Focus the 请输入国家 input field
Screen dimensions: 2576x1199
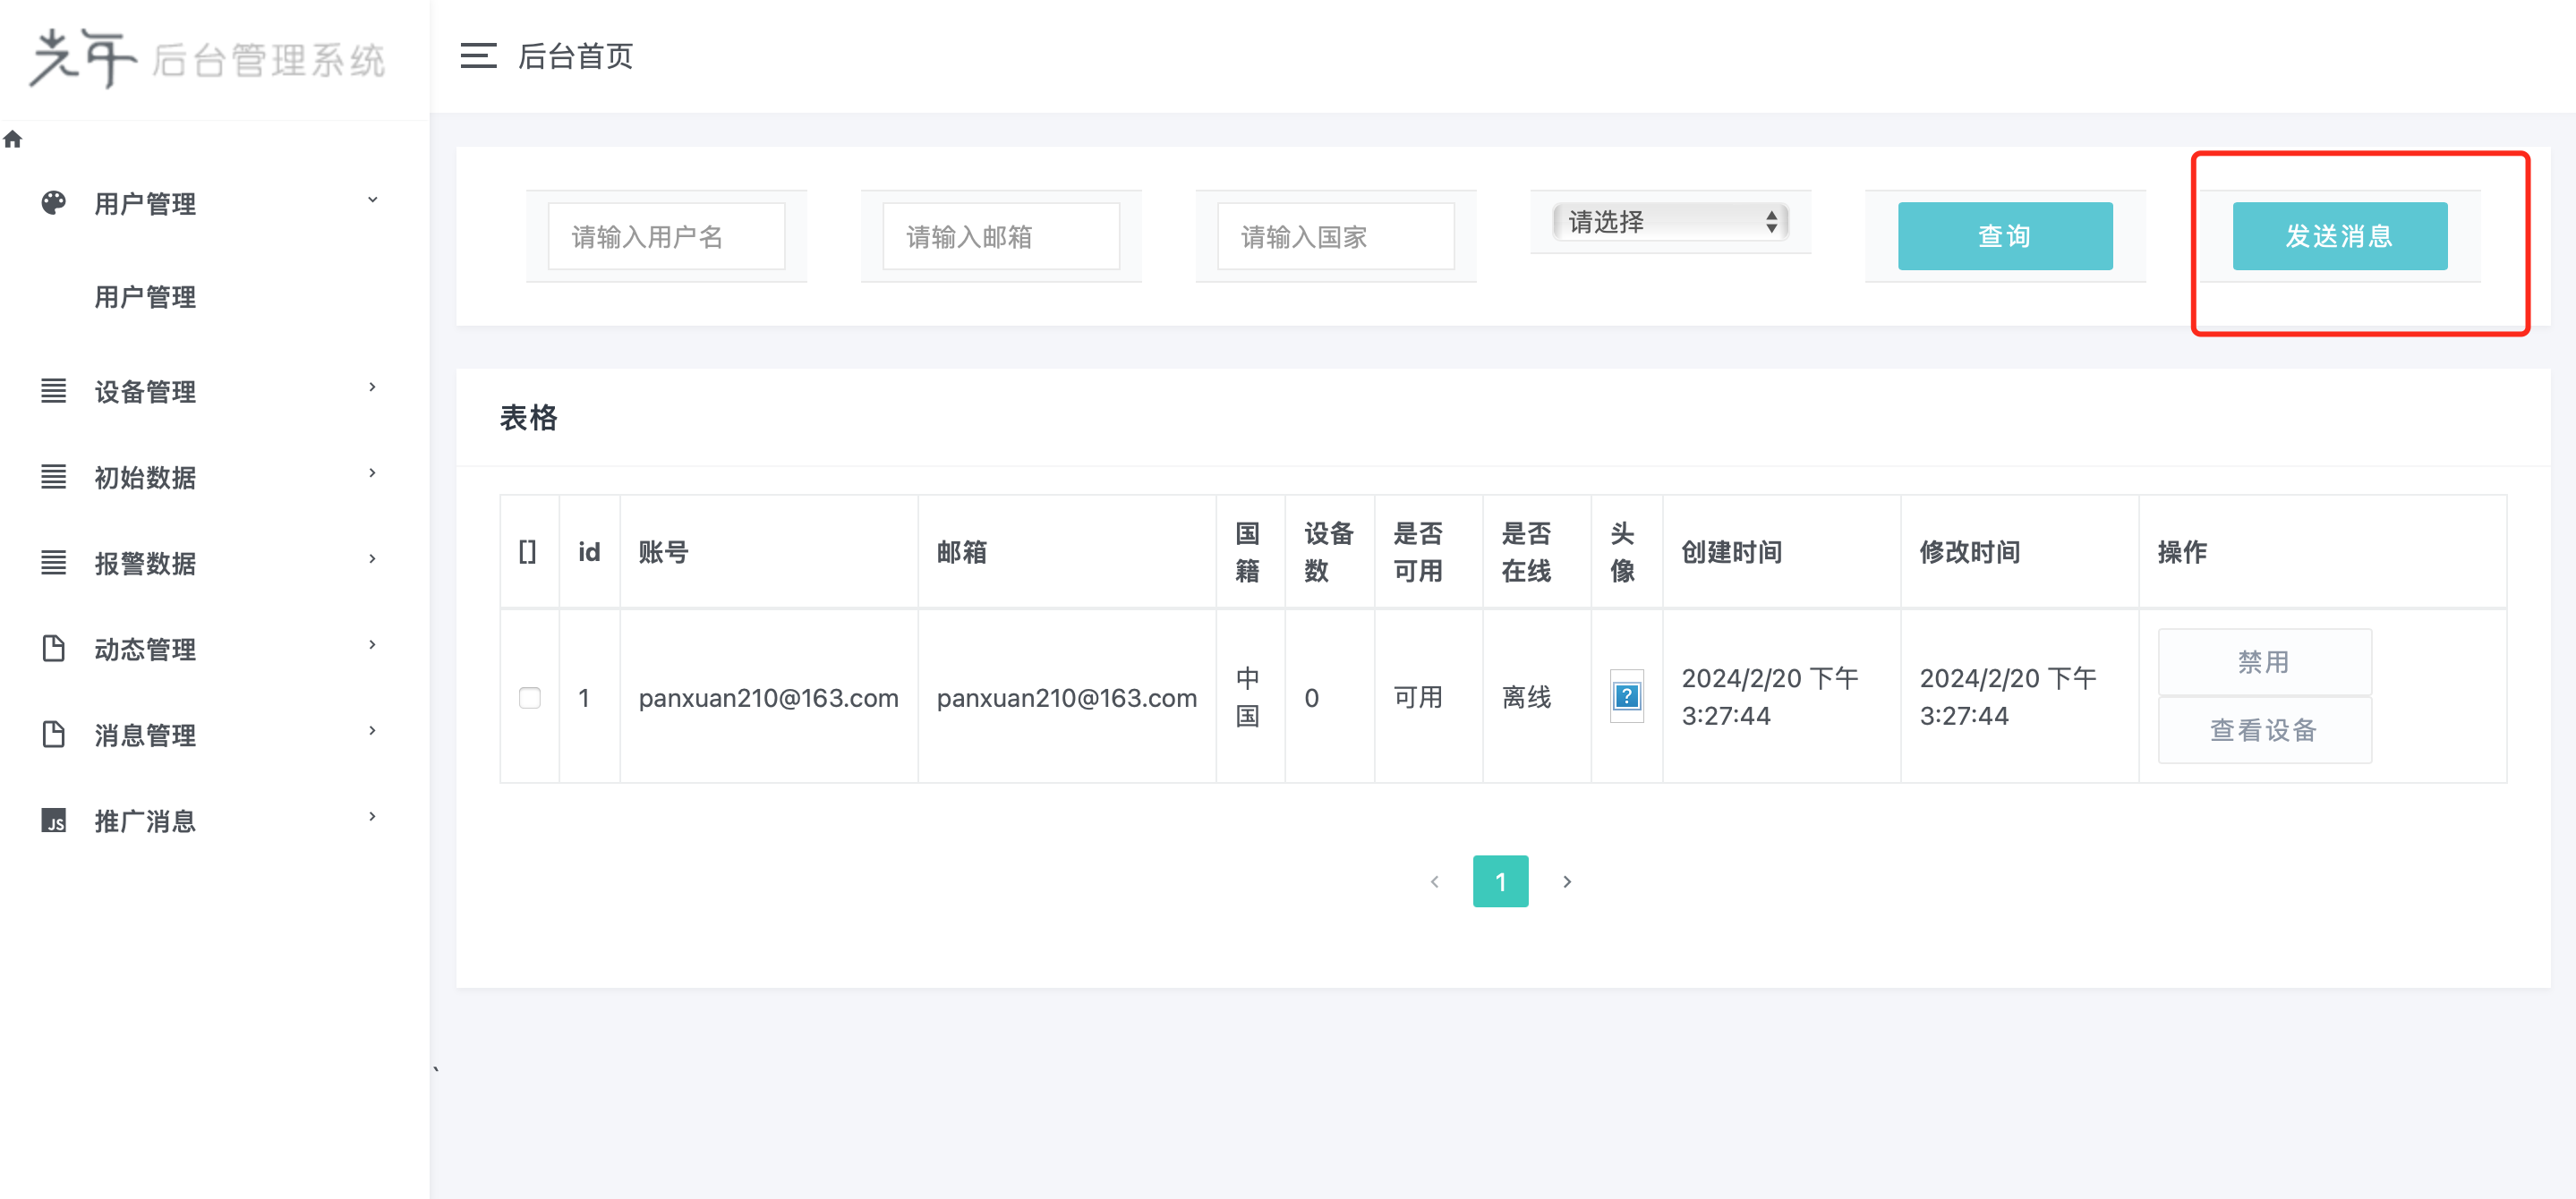click(1336, 237)
